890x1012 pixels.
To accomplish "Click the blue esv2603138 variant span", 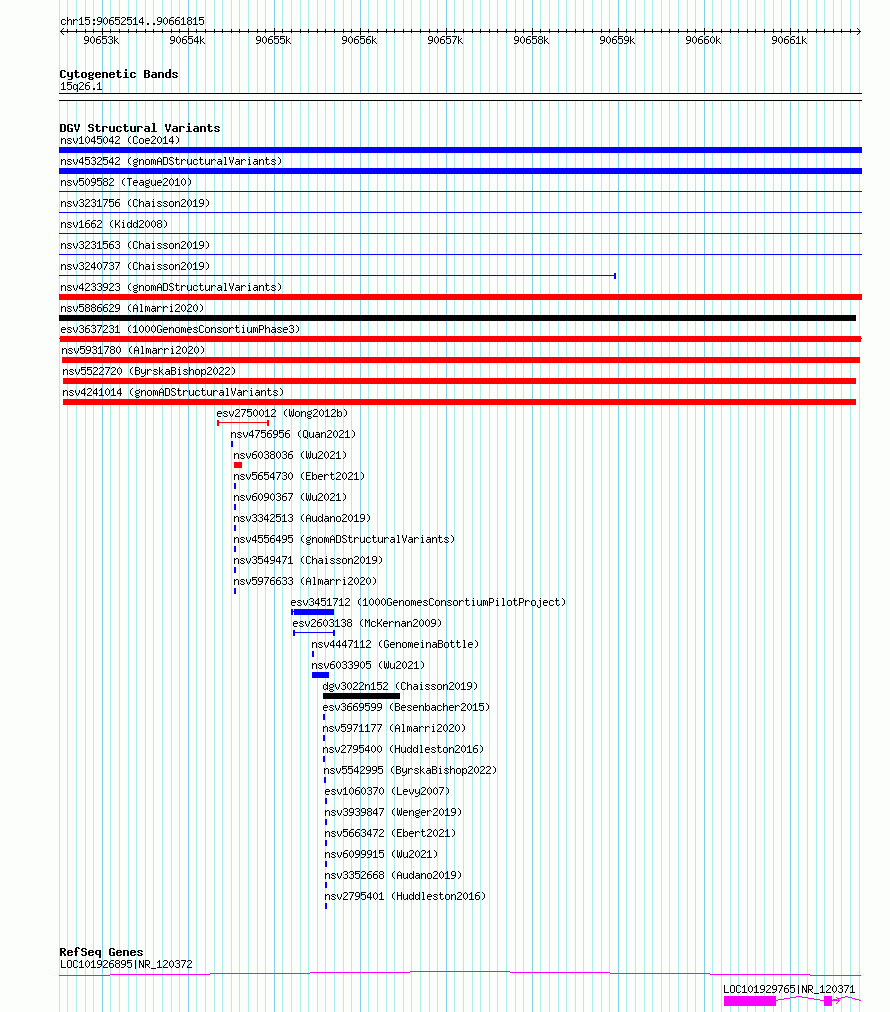I will click(x=314, y=633).
